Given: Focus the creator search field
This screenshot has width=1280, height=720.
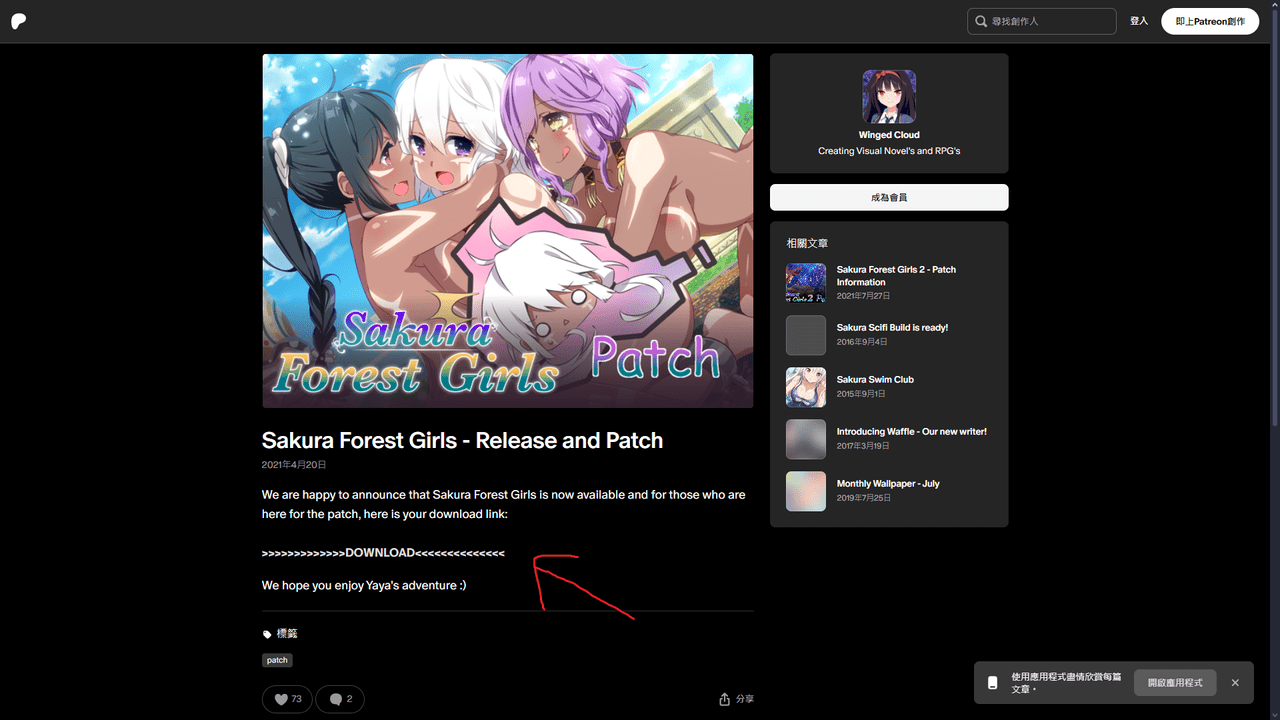Looking at the screenshot, I should [x=1041, y=21].
